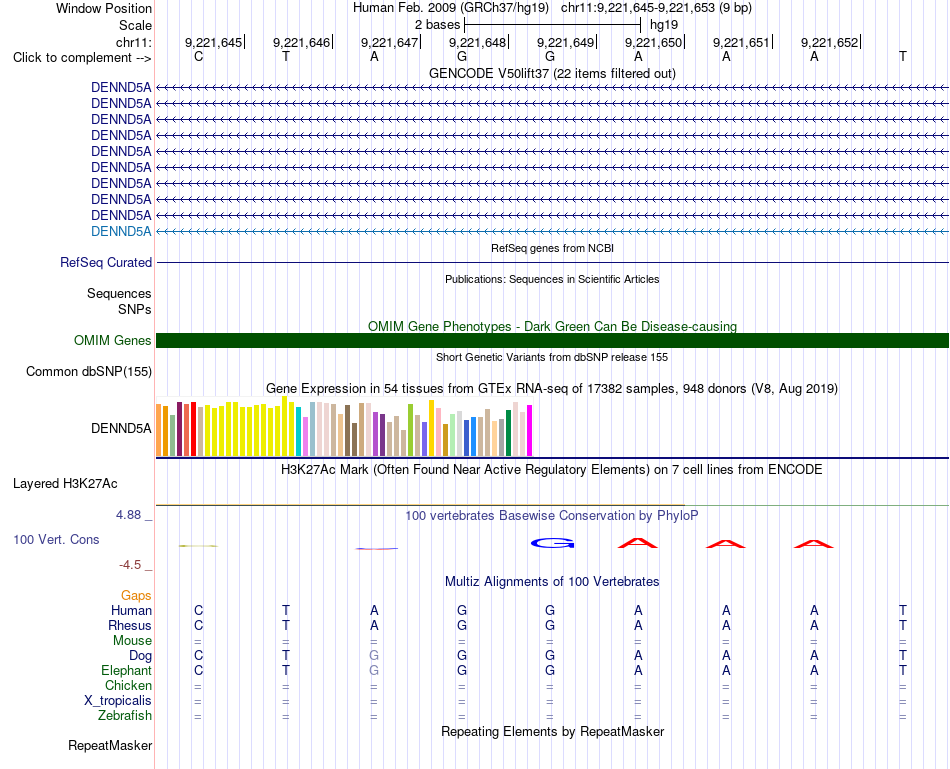Click the 'Click to complement -->' label
The image size is (950, 769).
pyautogui.click(x=82, y=58)
